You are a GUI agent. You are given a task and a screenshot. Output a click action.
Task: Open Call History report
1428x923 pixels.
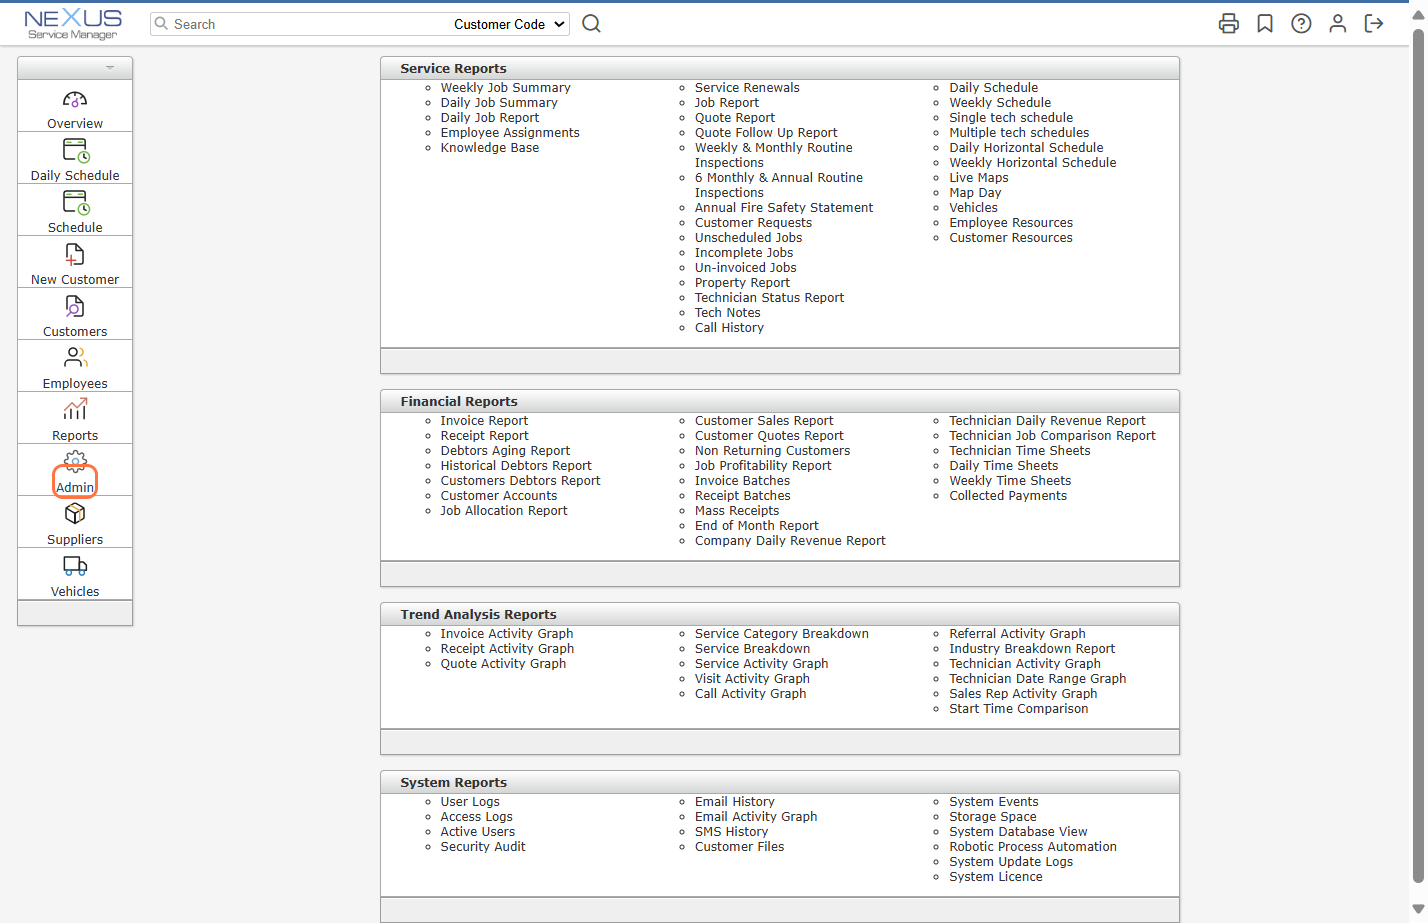[729, 328]
